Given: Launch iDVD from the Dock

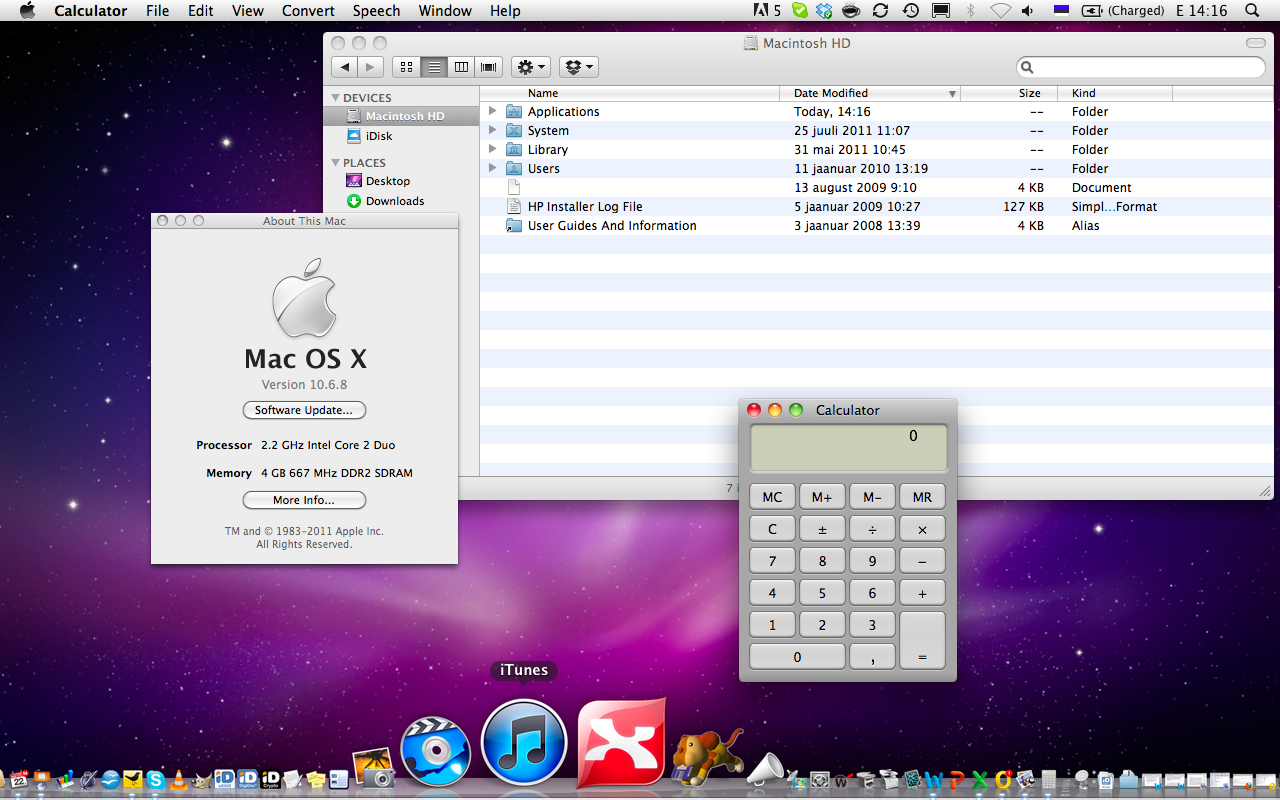Looking at the screenshot, I should [x=436, y=753].
